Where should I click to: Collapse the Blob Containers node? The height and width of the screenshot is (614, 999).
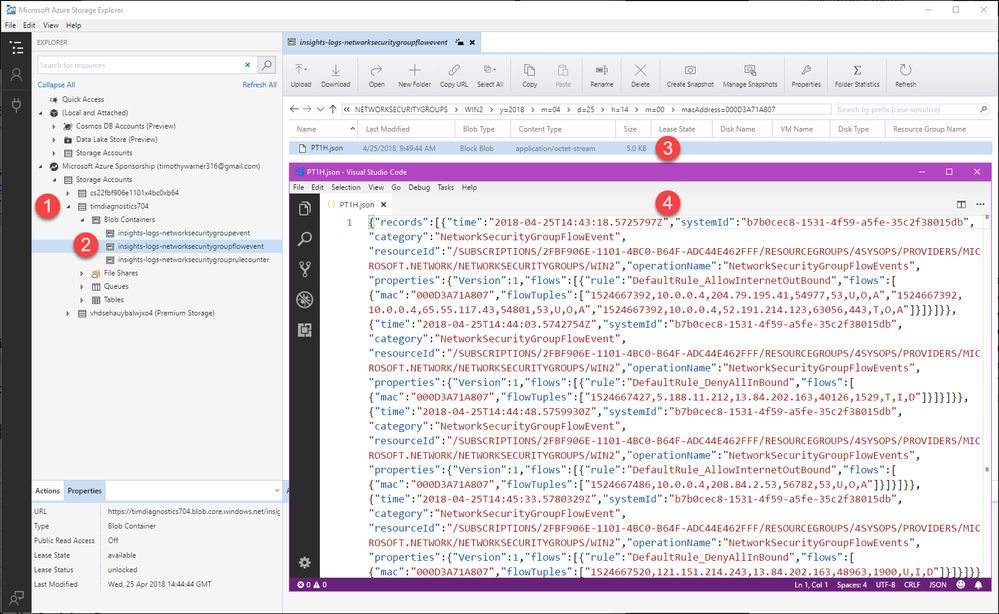(82, 220)
